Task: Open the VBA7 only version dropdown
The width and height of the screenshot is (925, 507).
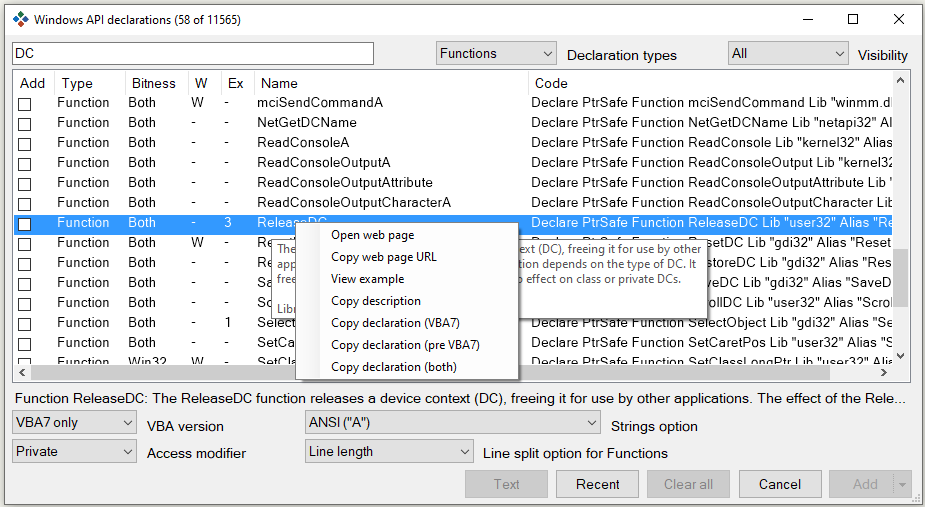Action: click(74, 423)
